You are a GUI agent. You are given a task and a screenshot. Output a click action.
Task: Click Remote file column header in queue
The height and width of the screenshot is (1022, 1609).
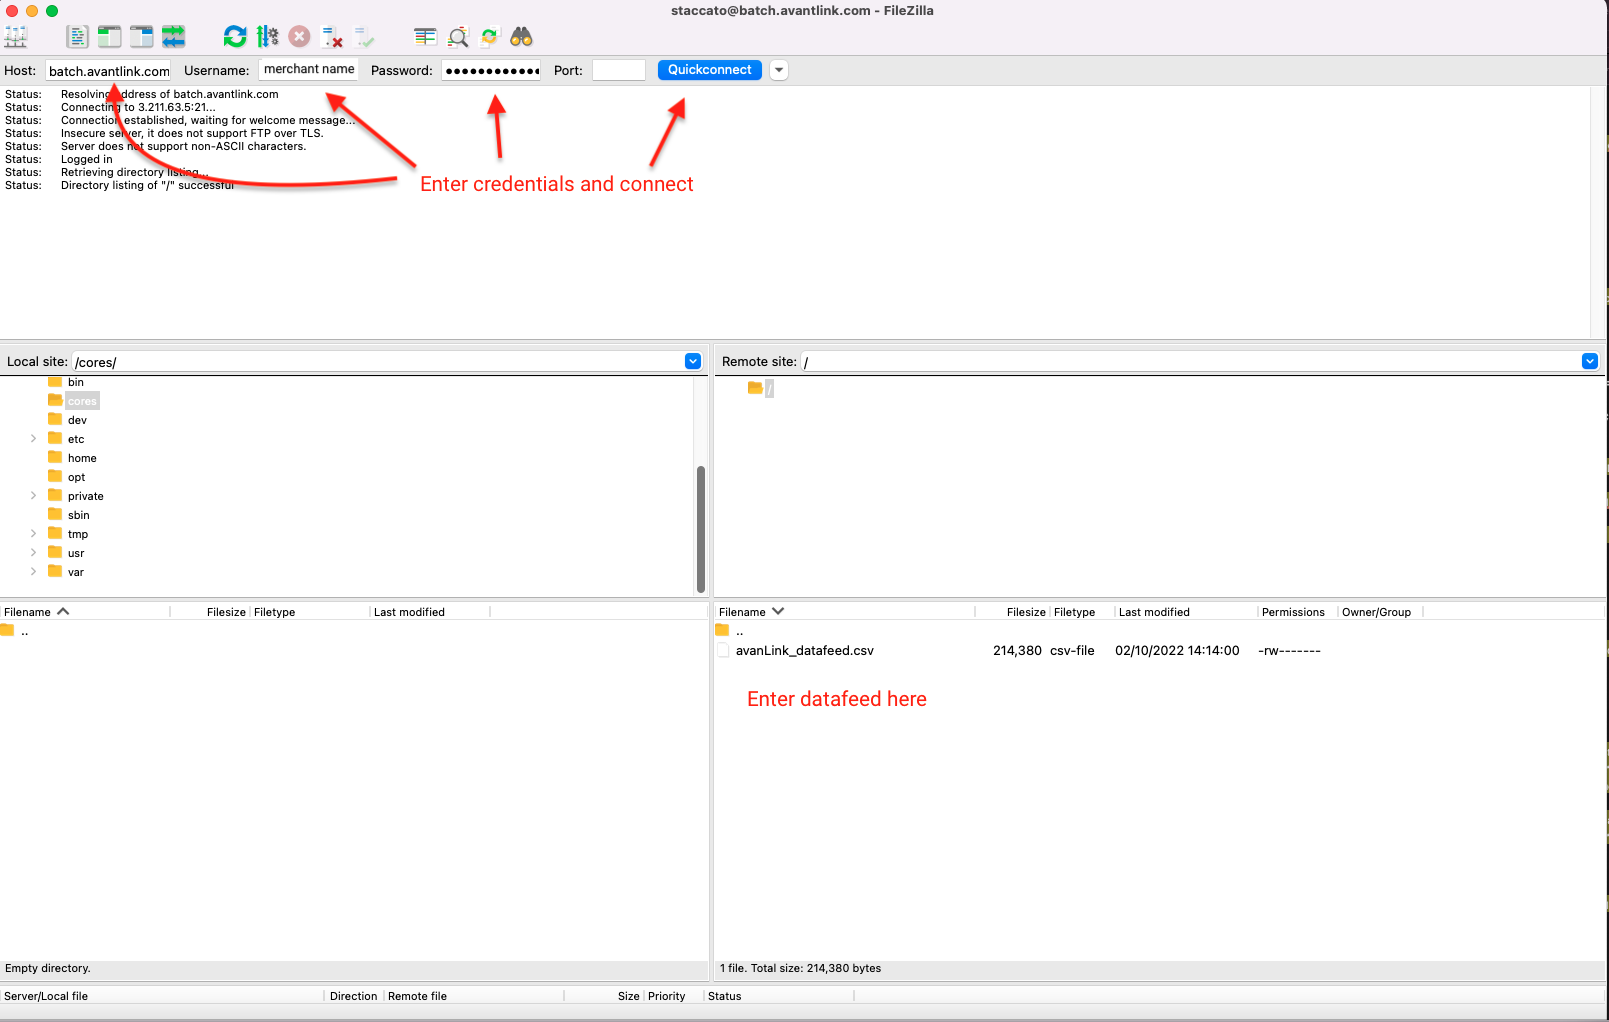[x=474, y=996]
